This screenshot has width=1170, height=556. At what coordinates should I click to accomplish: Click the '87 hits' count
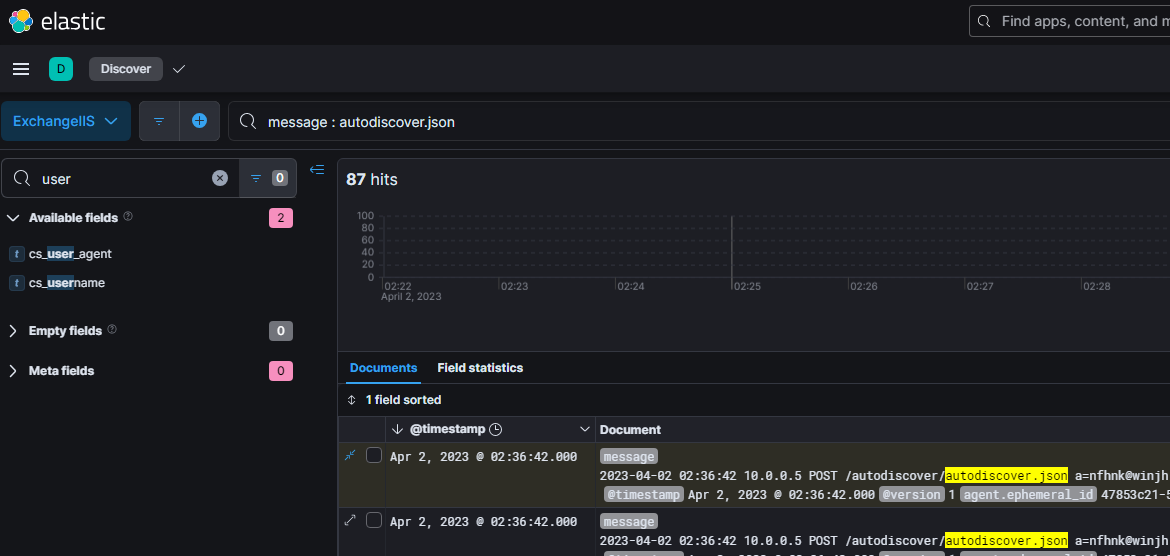coord(372,180)
